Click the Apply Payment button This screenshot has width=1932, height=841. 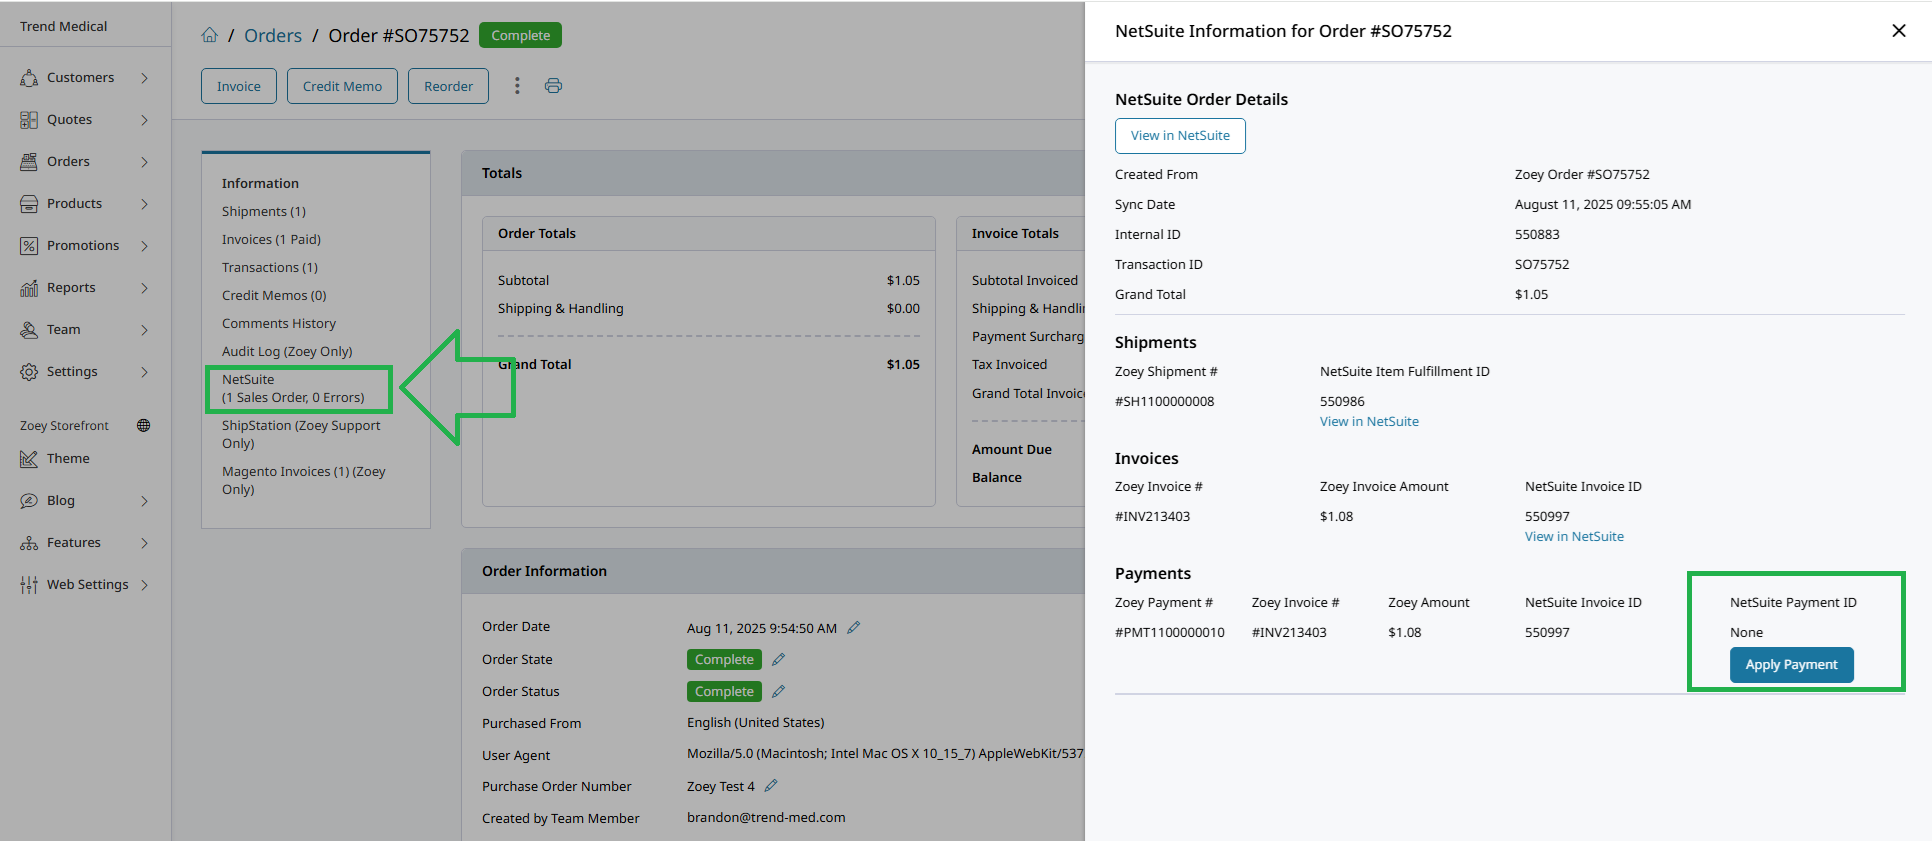[1791, 665]
